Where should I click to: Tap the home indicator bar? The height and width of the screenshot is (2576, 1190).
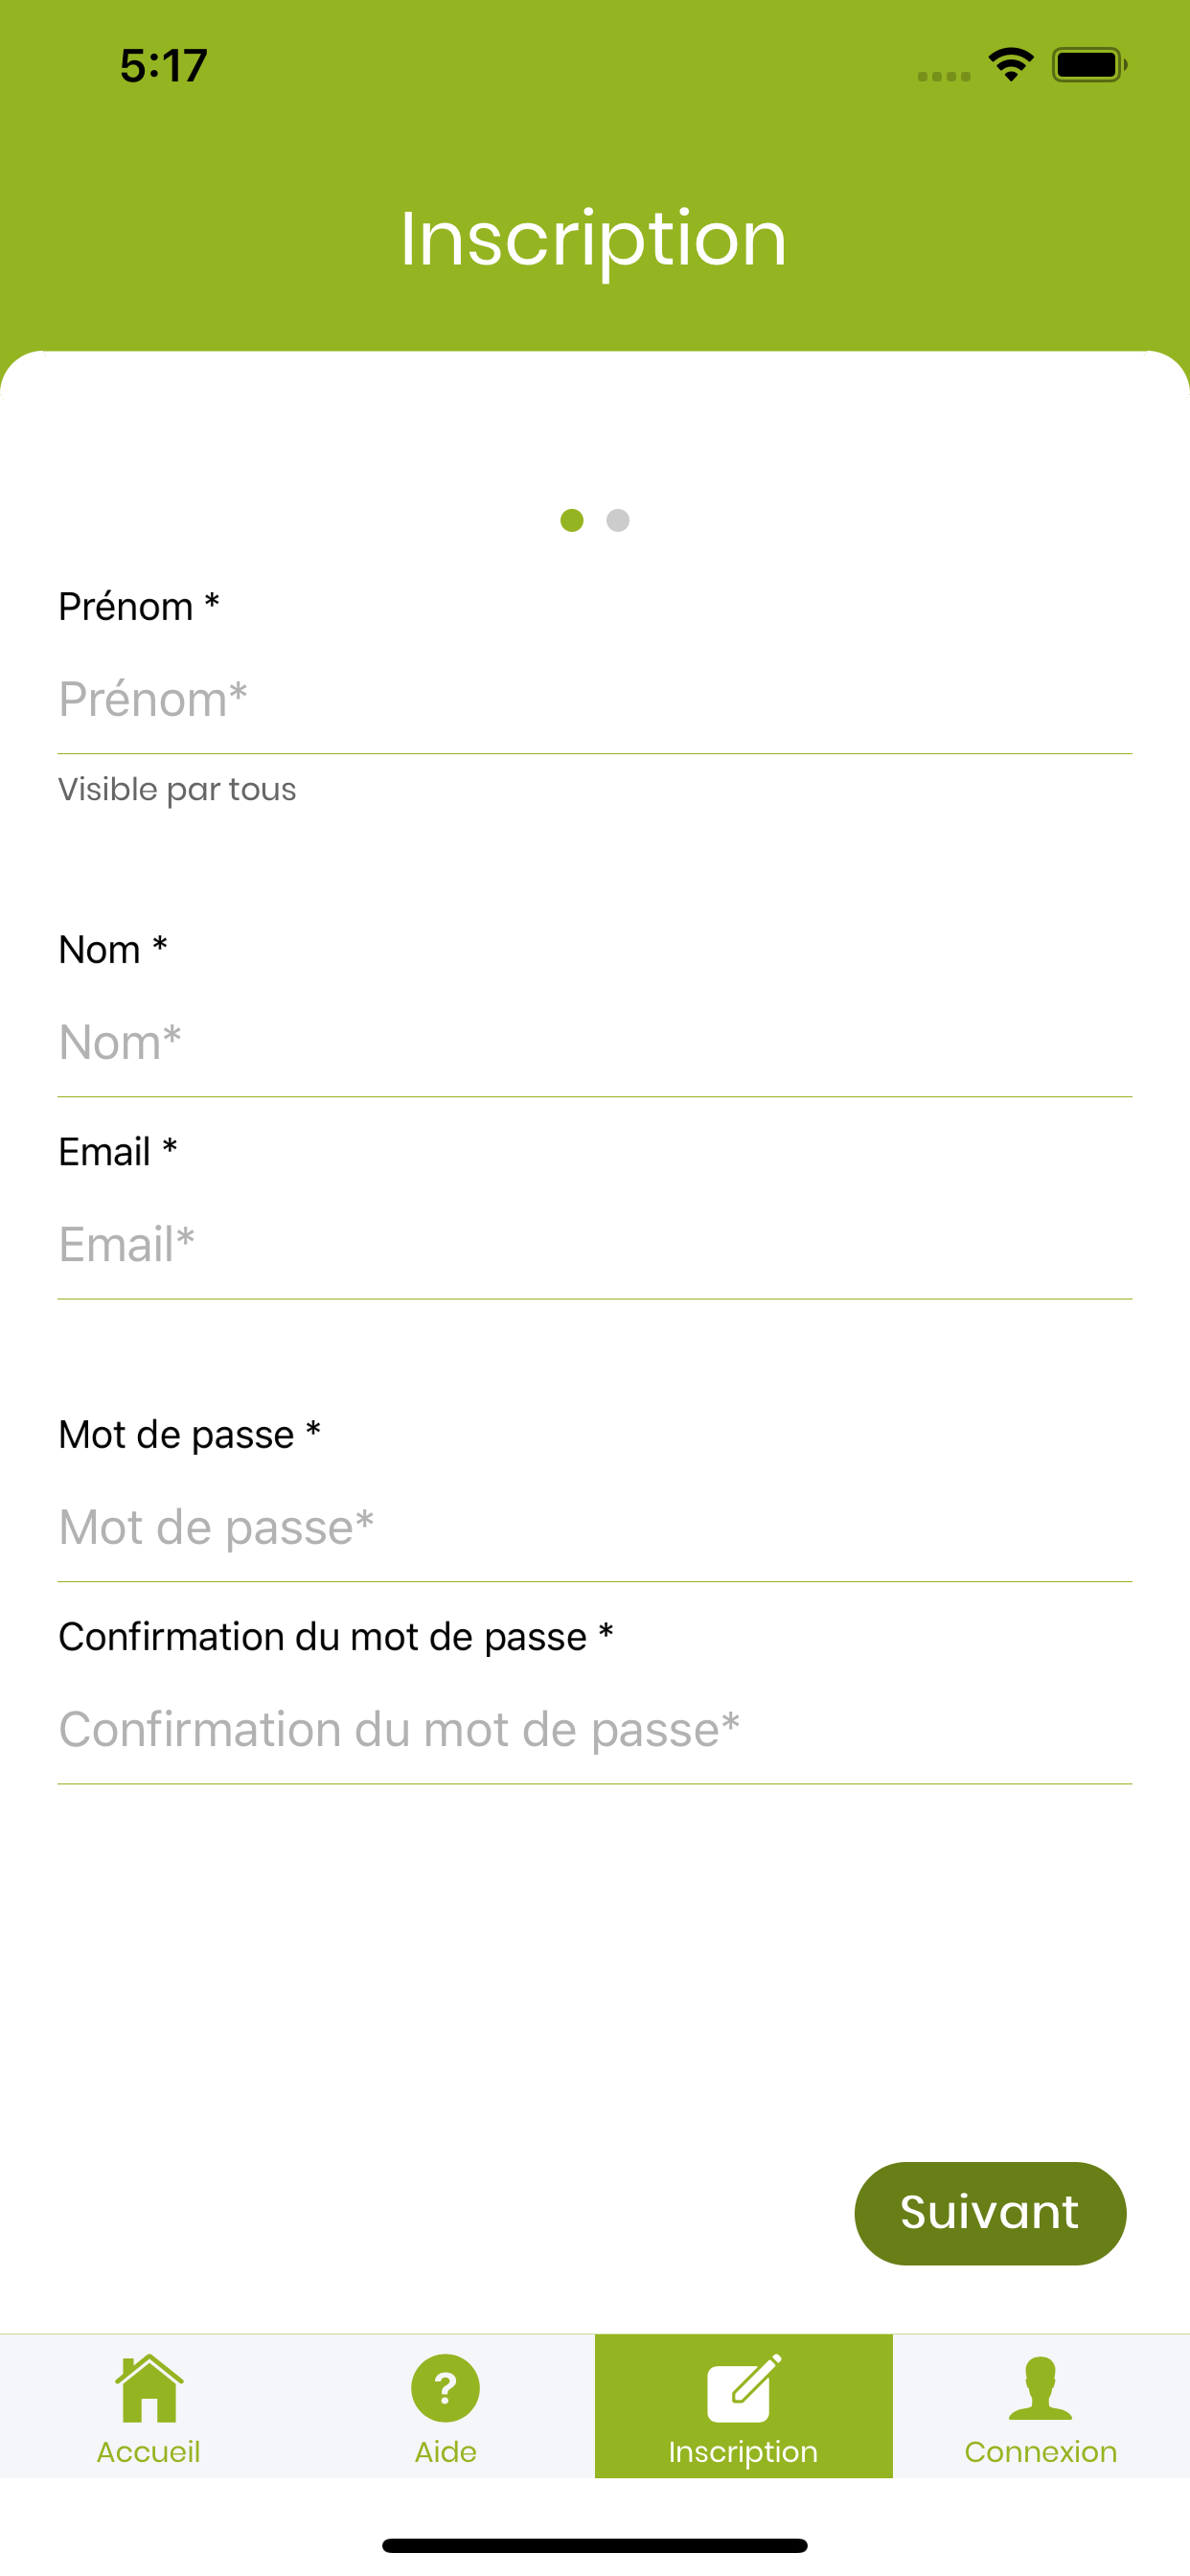pos(595,2545)
